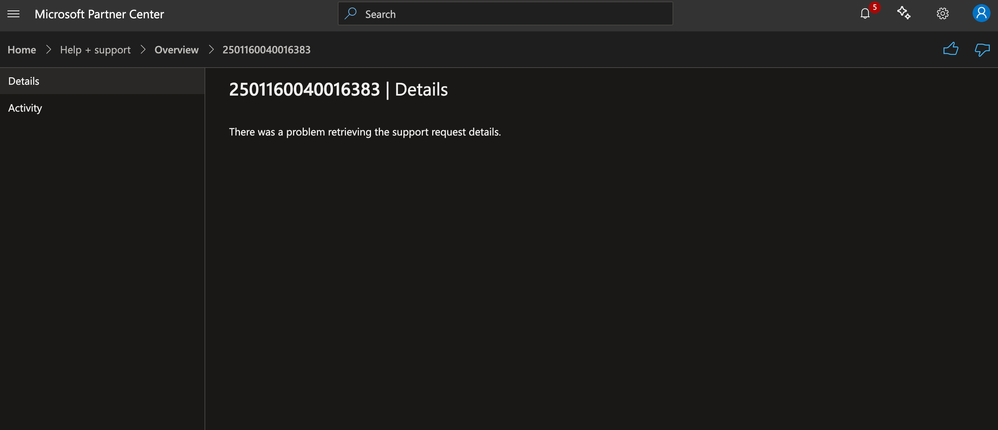Give thumbs down feedback
The height and width of the screenshot is (430, 998).
(x=982, y=50)
